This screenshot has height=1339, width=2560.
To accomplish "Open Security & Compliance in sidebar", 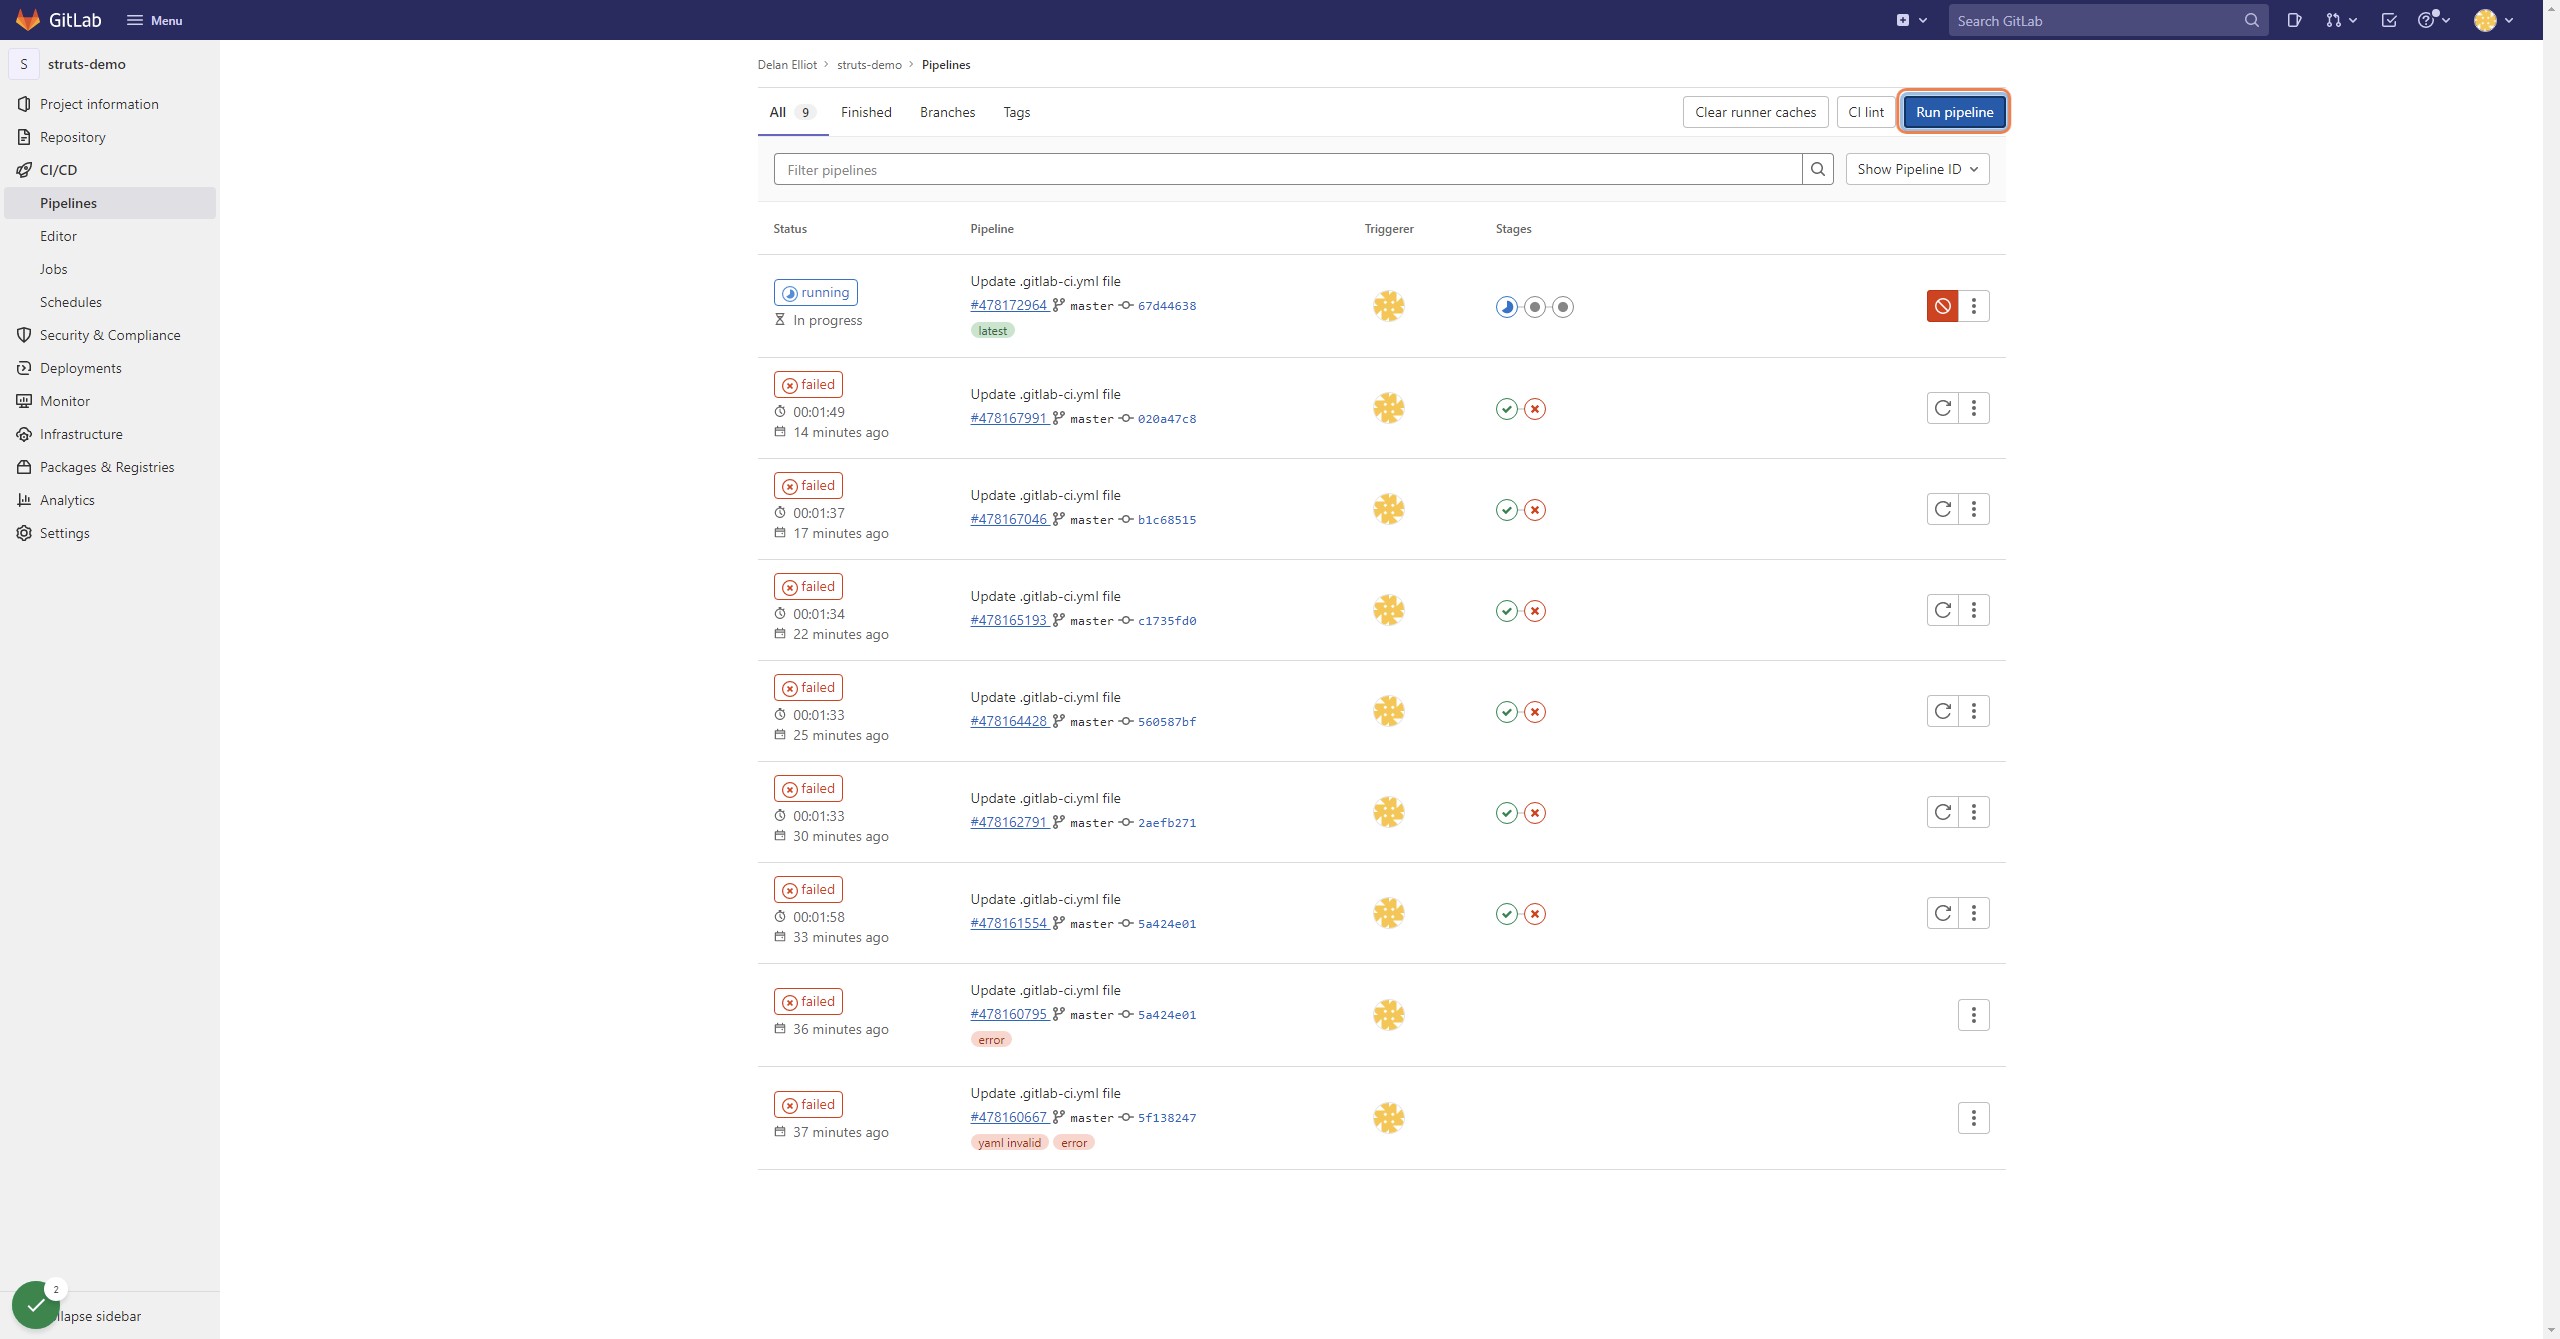I will pyautogui.click(x=110, y=335).
